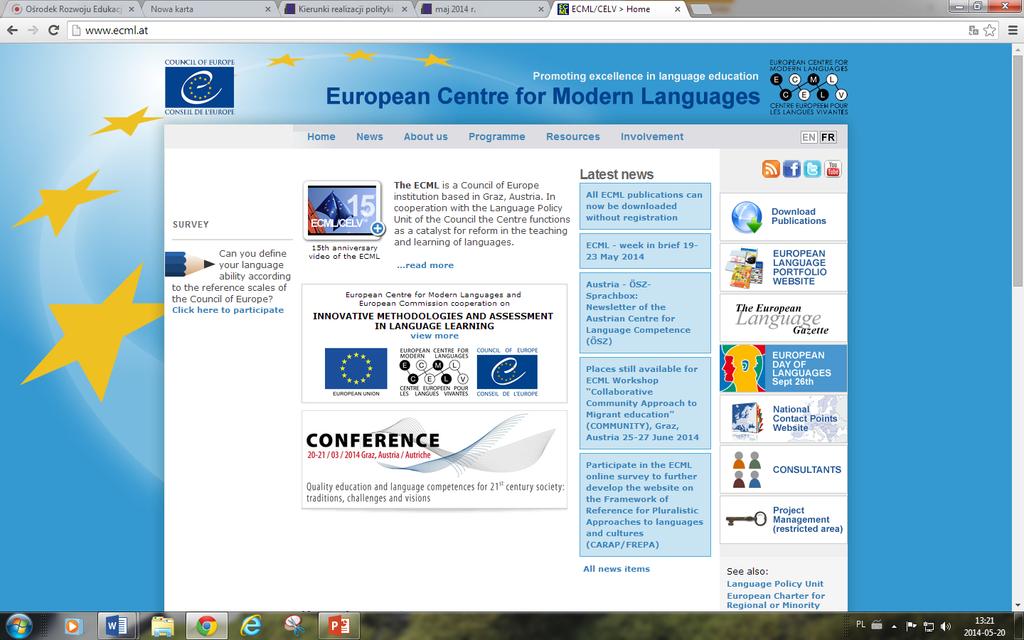The width and height of the screenshot is (1024, 640).
Task: Open the RSS feed icon
Action: point(771,169)
